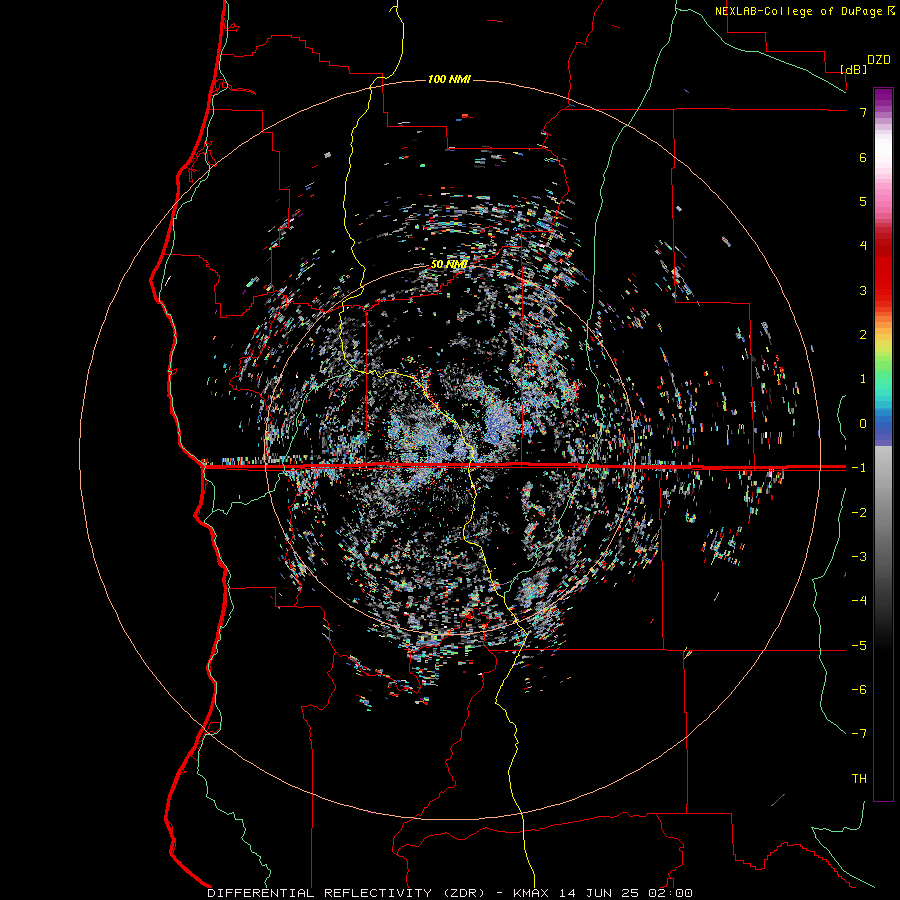
Task: Click the -2 dB mark on the color scale
Action: [859, 513]
